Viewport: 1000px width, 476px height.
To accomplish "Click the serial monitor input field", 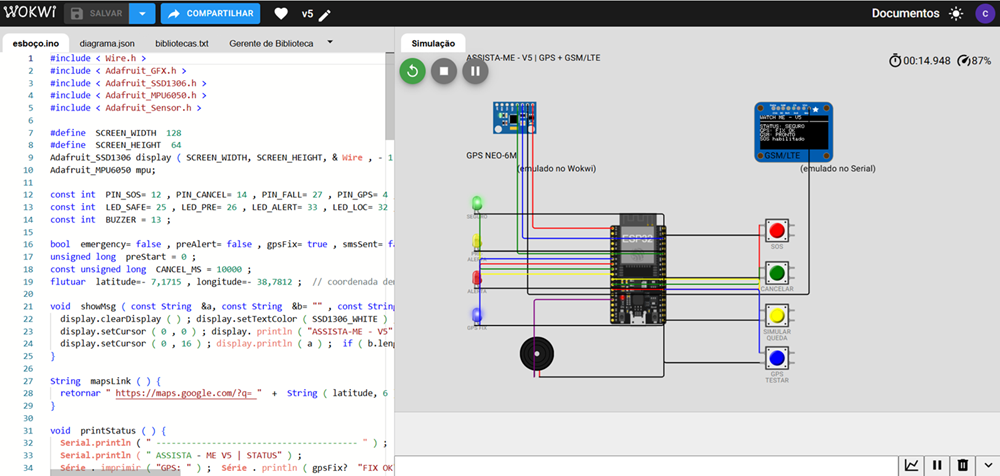I will [x=647, y=466].
